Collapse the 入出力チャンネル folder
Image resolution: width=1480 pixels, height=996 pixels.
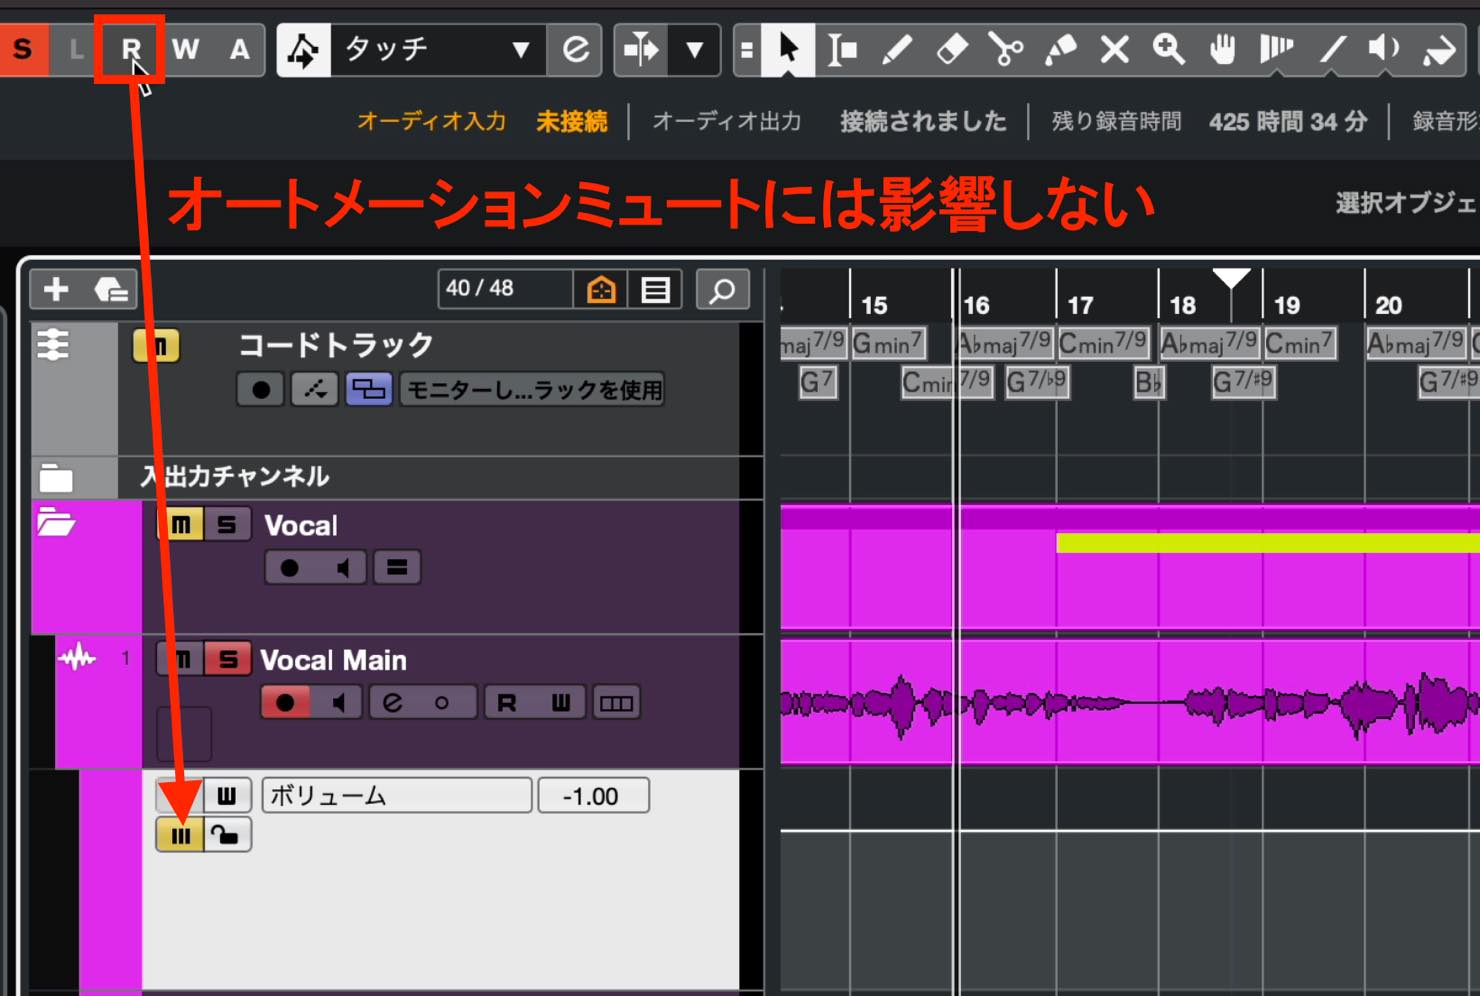[56, 478]
